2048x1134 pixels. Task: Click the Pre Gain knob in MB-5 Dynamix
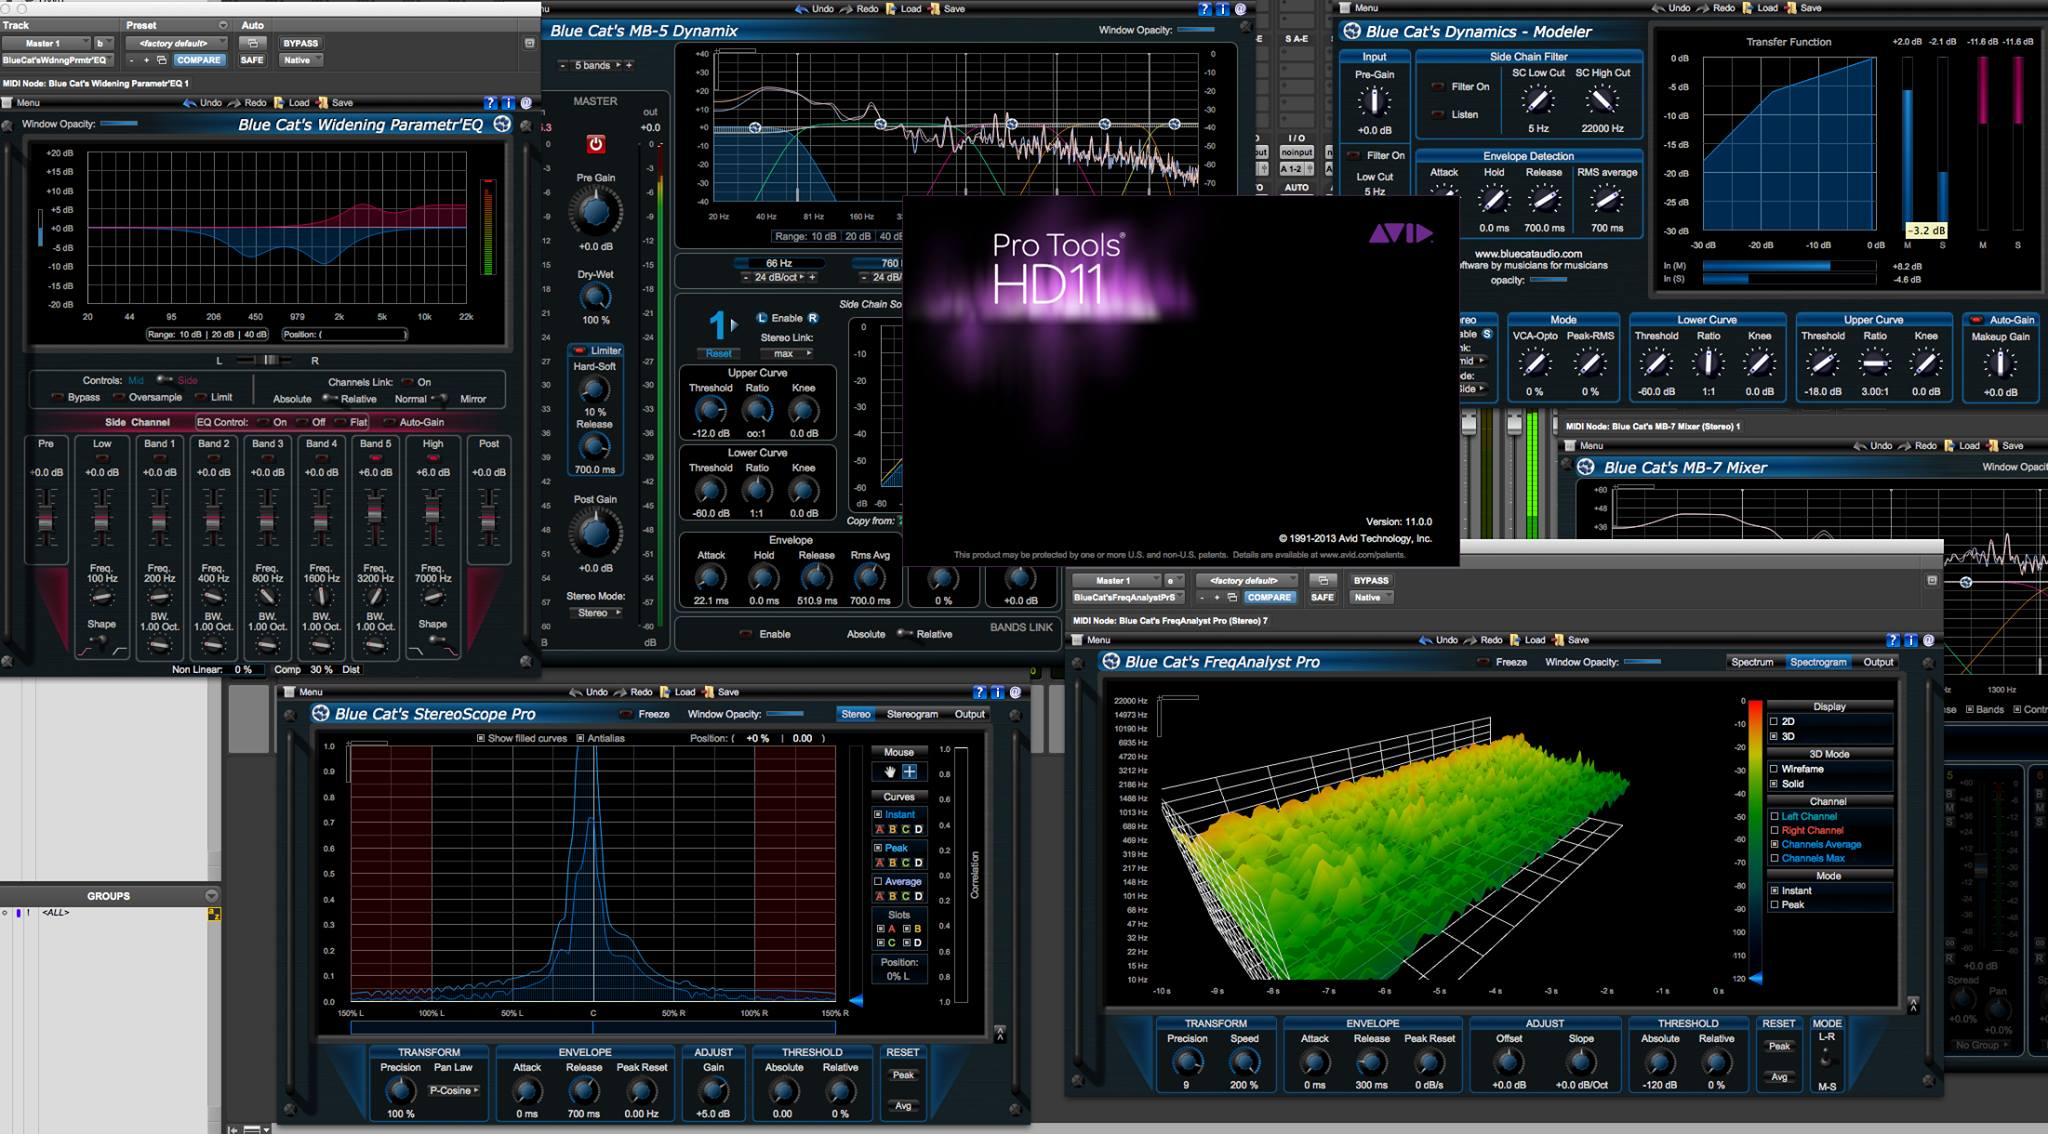click(595, 212)
